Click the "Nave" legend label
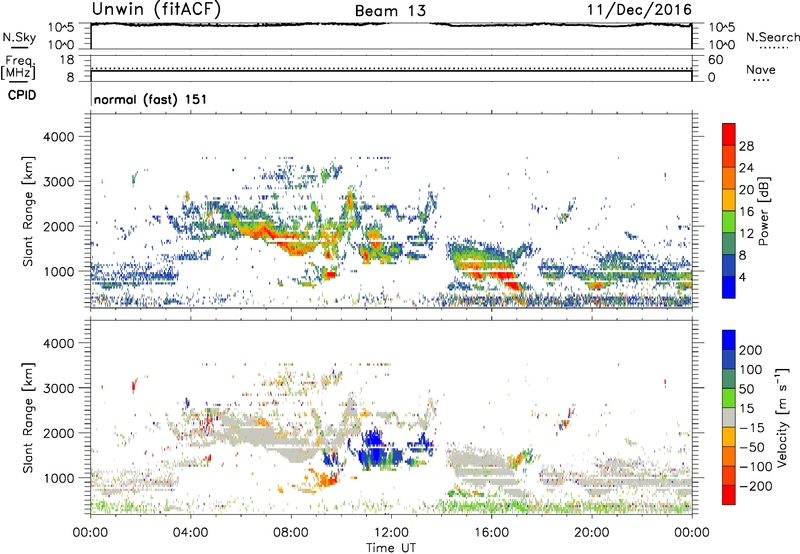 click(761, 69)
